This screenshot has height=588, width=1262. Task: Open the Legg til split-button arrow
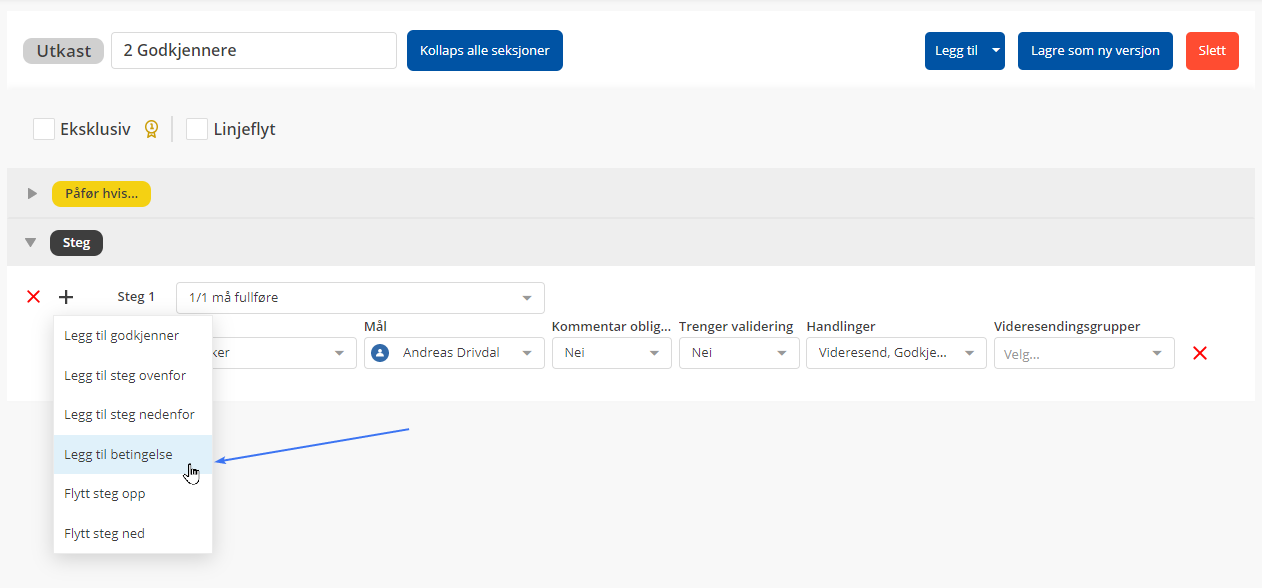(x=995, y=51)
